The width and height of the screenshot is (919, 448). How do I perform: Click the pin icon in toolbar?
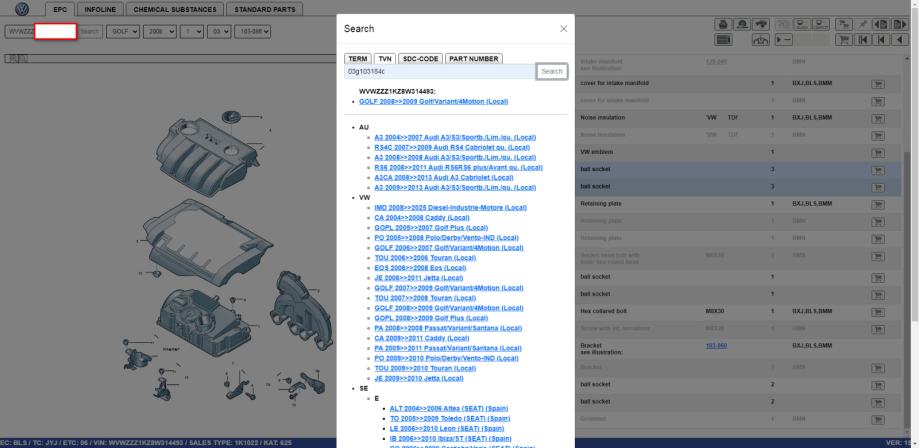click(863, 25)
